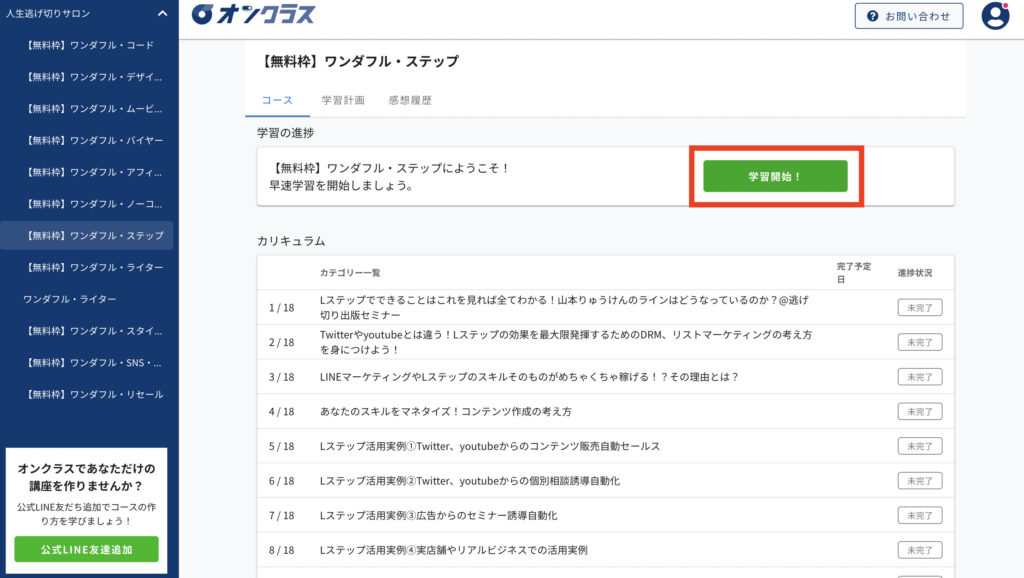Open lesson 3 about LINEマーケティング
The height and width of the screenshot is (578, 1024).
tap(528, 377)
